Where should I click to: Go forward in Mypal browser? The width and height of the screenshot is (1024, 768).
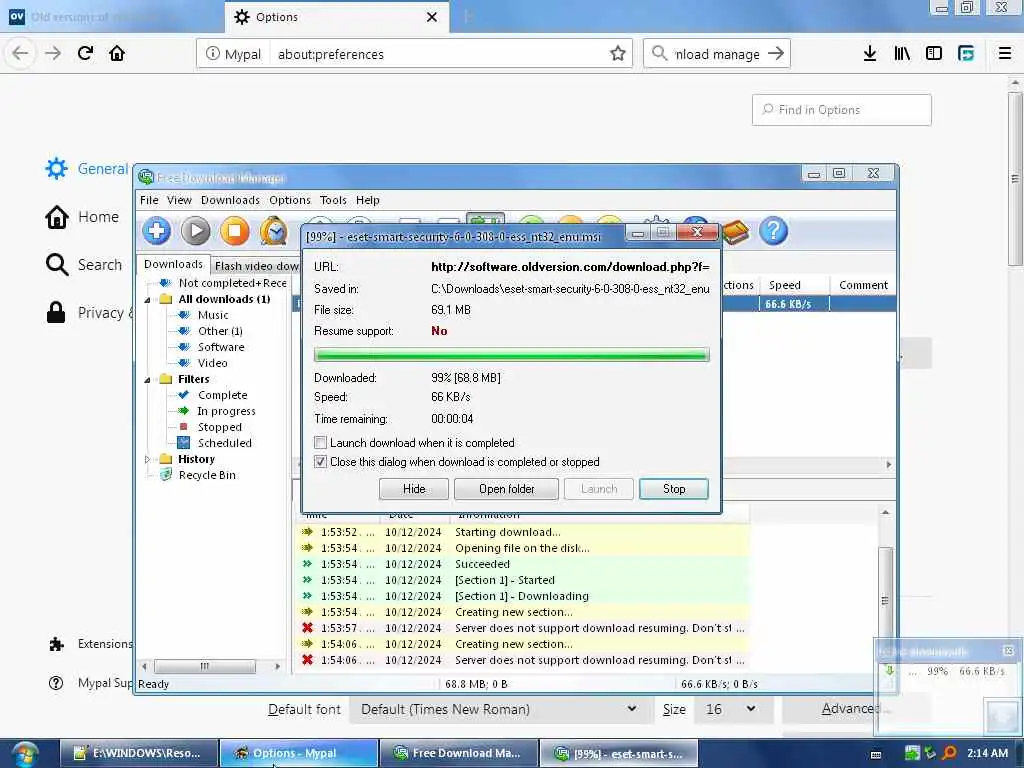(53, 53)
